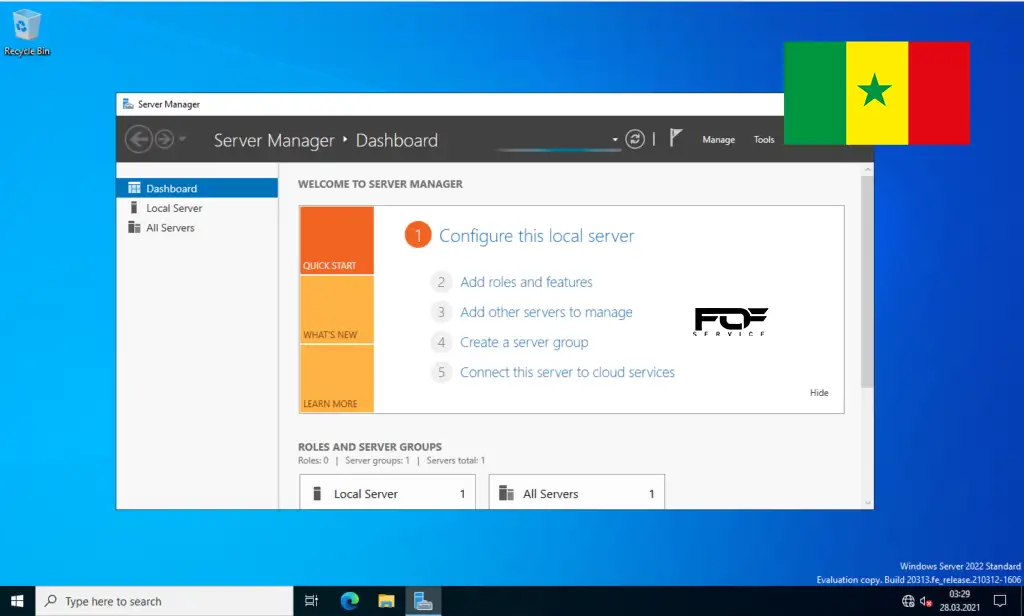Expand the Local Server roles tile

pos(387,492)
